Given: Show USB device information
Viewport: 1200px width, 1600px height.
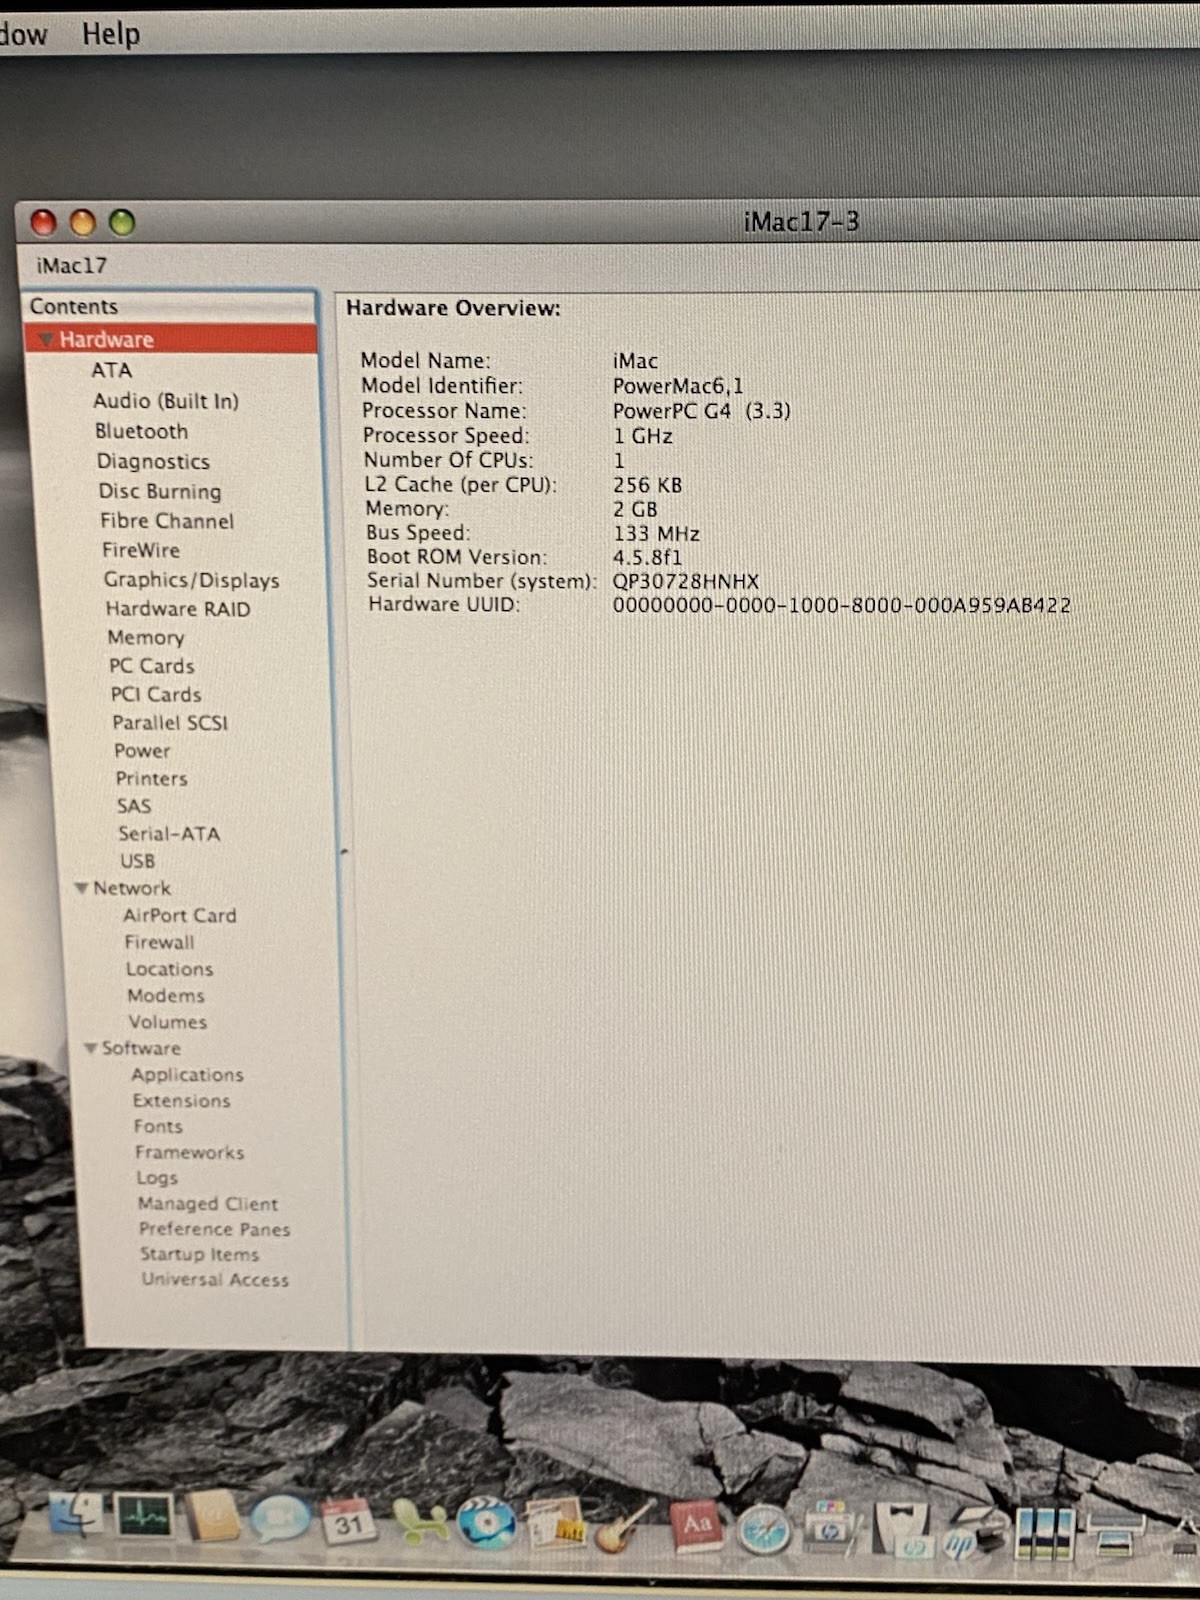Looking at the screenshot, I should click(x=138, y=861).
